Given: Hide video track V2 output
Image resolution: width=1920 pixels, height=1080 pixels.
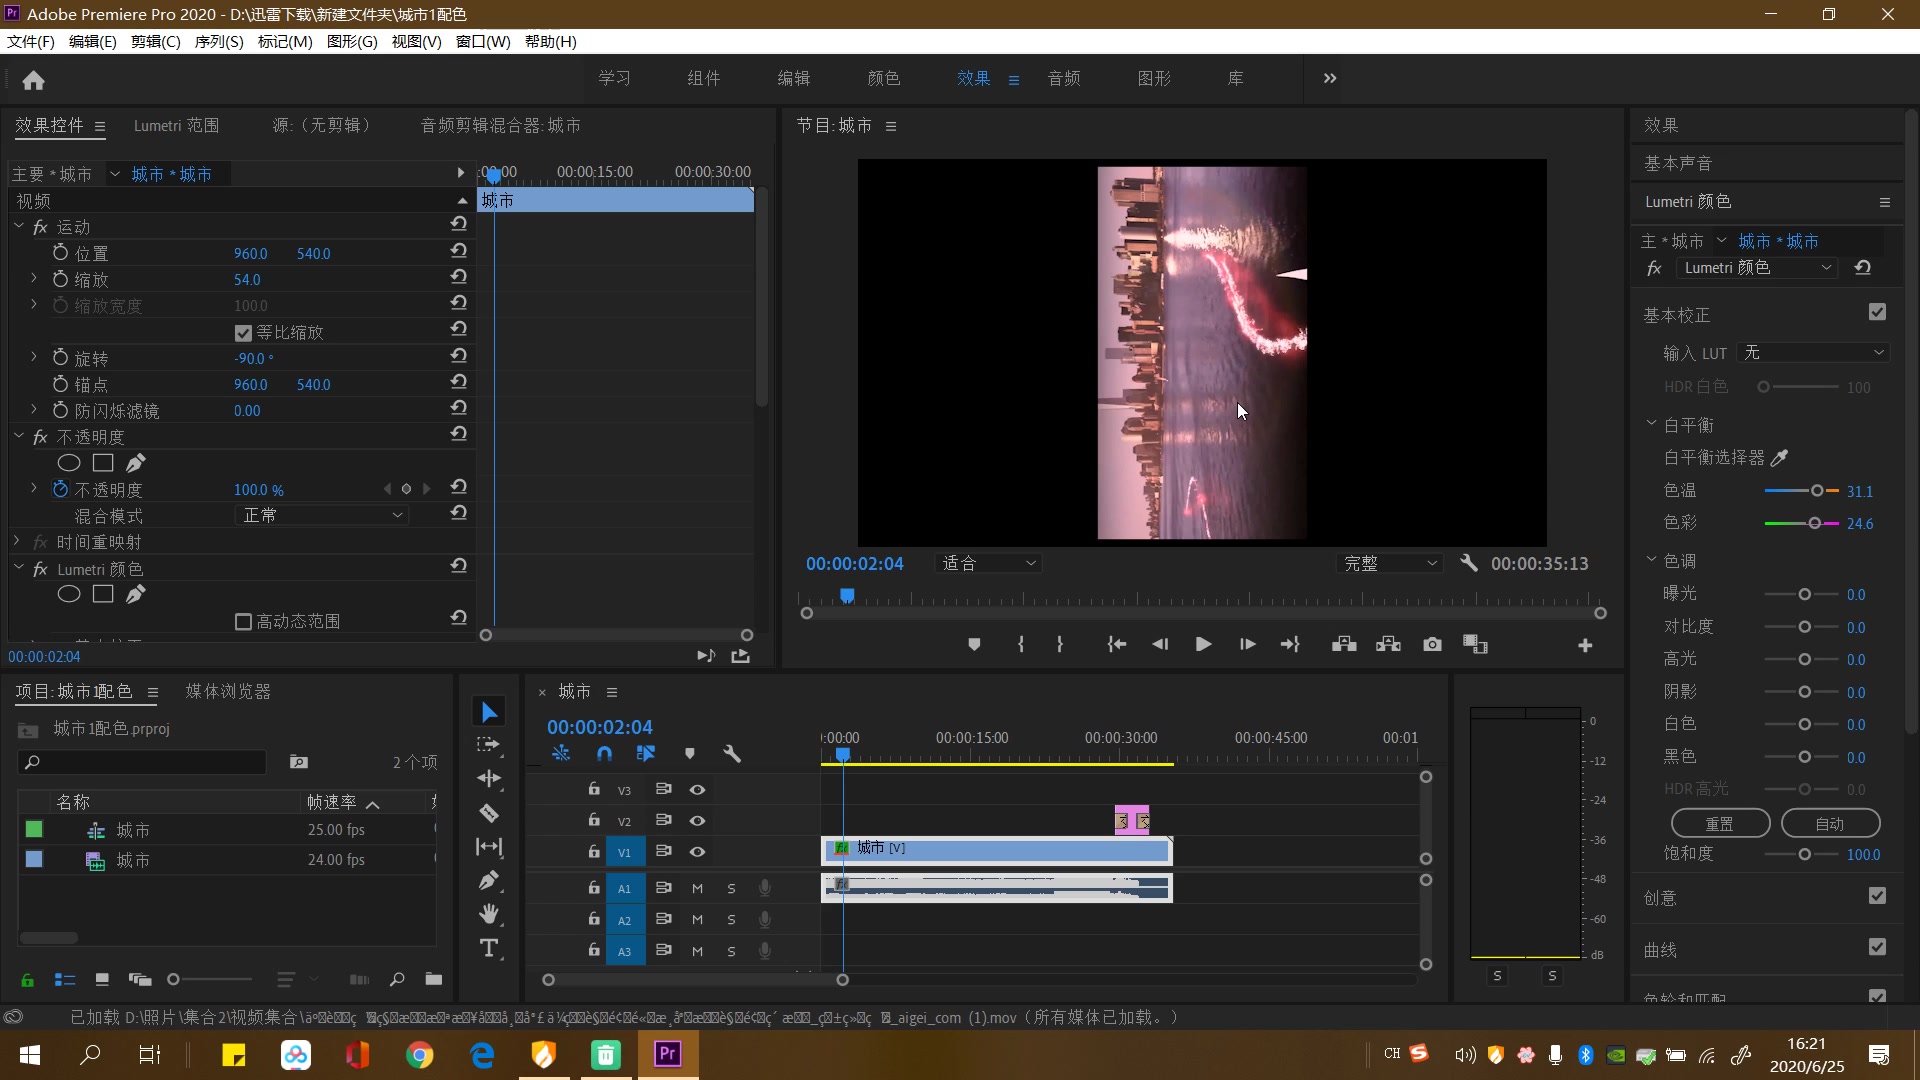Looking at the screenshot, I should point(697,821).
